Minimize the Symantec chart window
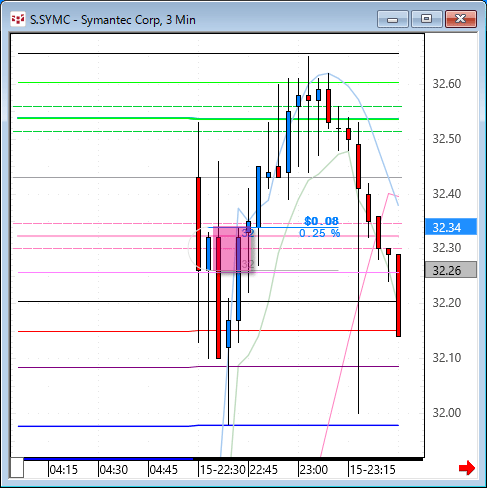Image resolution: width=487 pixels, height=488 pixels. (x=393, y=19)
